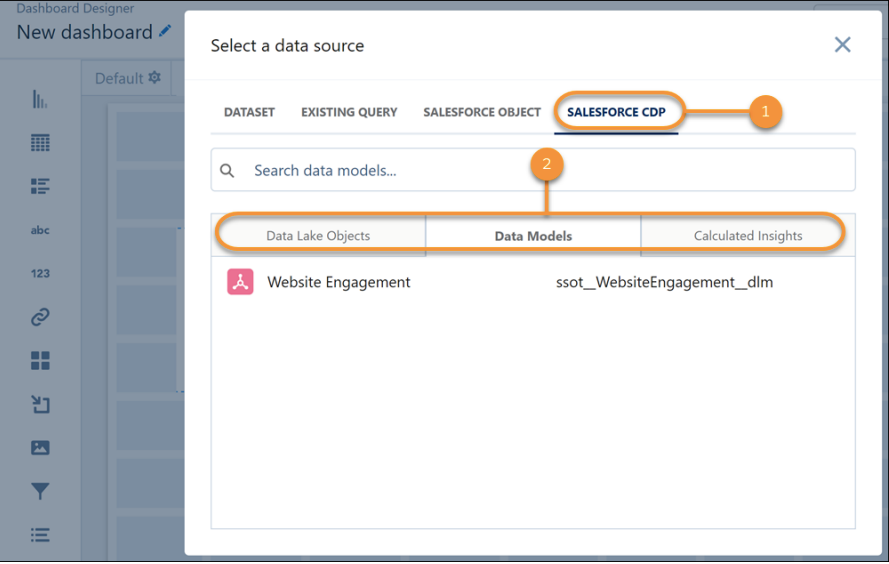Close the Select a data source dialog
The image size is (889, 564).
pyautogui.click(x=843, y=45)
